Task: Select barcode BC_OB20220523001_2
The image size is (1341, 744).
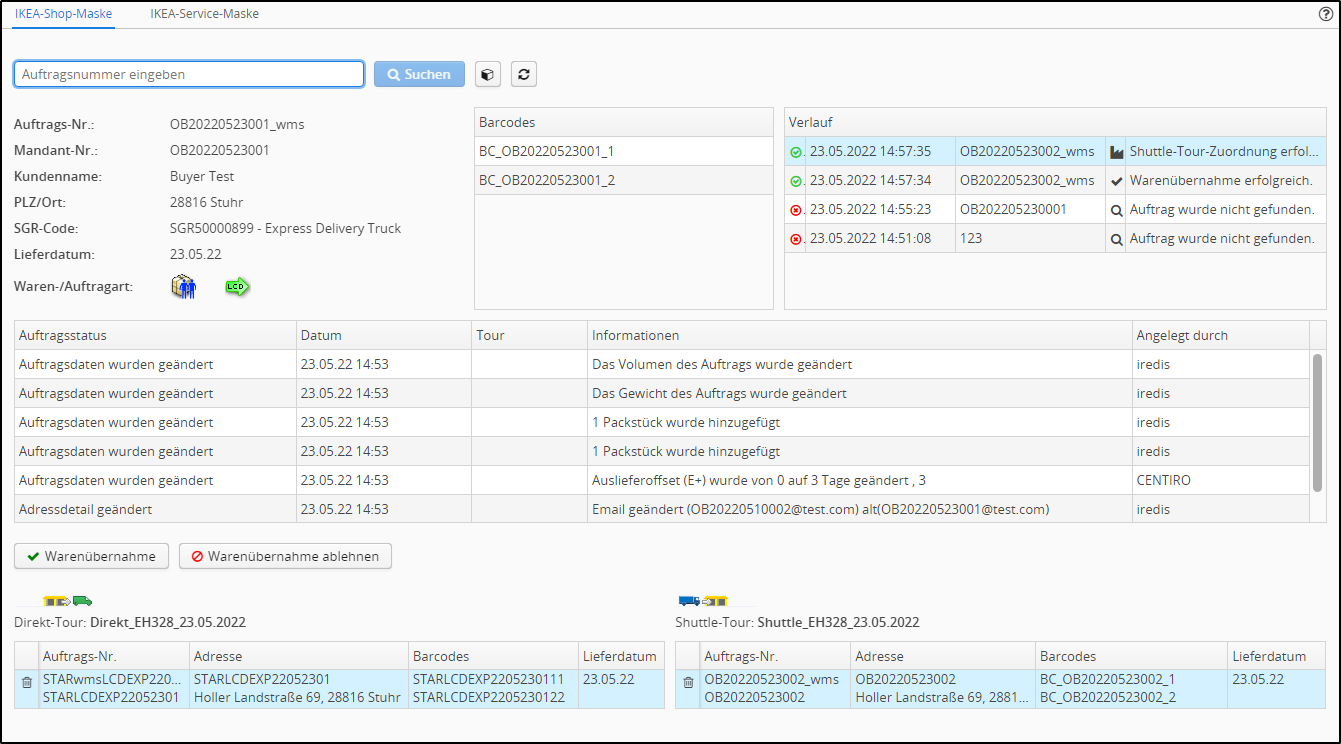Action: click(624, 180)
